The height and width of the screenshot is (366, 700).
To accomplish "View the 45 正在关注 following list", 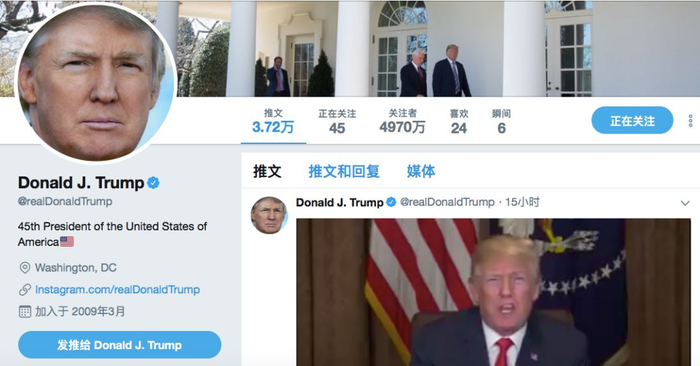I will pos(337,121).
